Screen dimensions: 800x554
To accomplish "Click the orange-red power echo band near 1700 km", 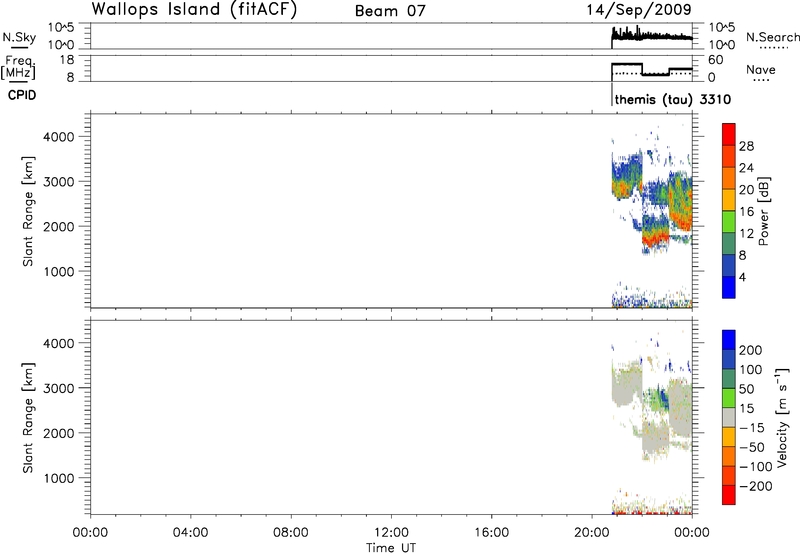I will click(655, 238).
